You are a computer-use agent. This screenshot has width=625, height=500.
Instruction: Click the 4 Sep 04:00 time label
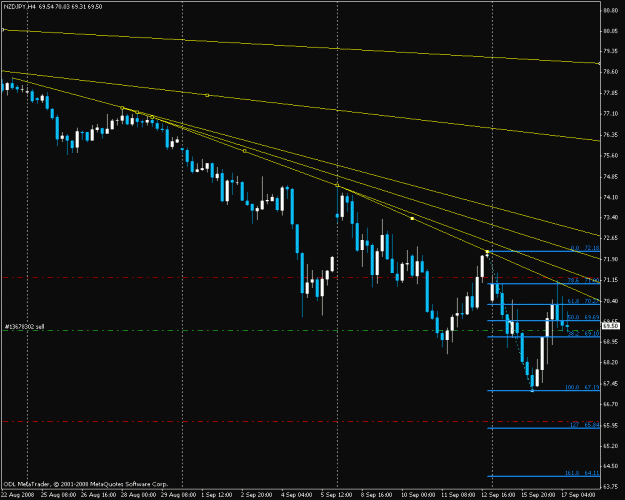[x=297, y=495]
